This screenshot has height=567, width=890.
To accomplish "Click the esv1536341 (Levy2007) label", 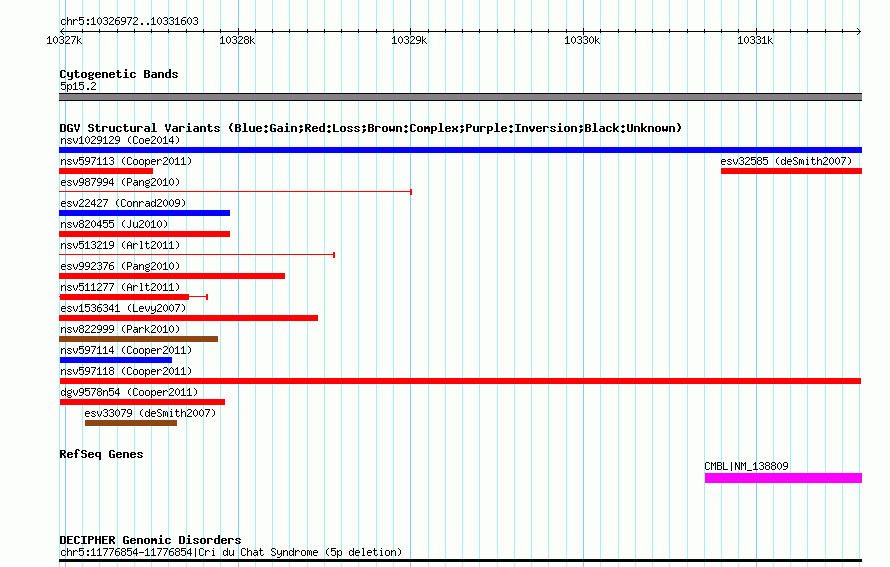I will [123, 308].
